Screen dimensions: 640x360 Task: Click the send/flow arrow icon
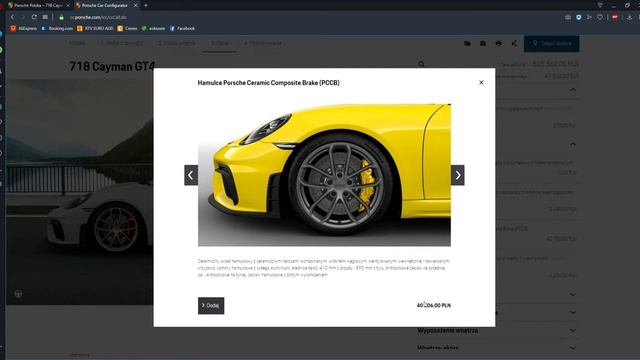point(589,17)
